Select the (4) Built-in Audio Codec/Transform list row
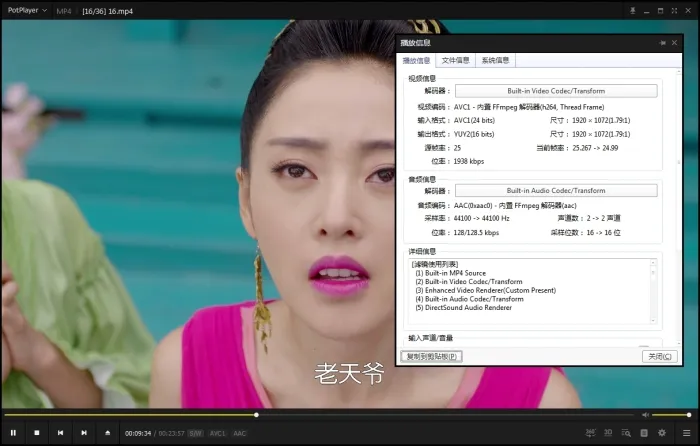 click(469, 299)
